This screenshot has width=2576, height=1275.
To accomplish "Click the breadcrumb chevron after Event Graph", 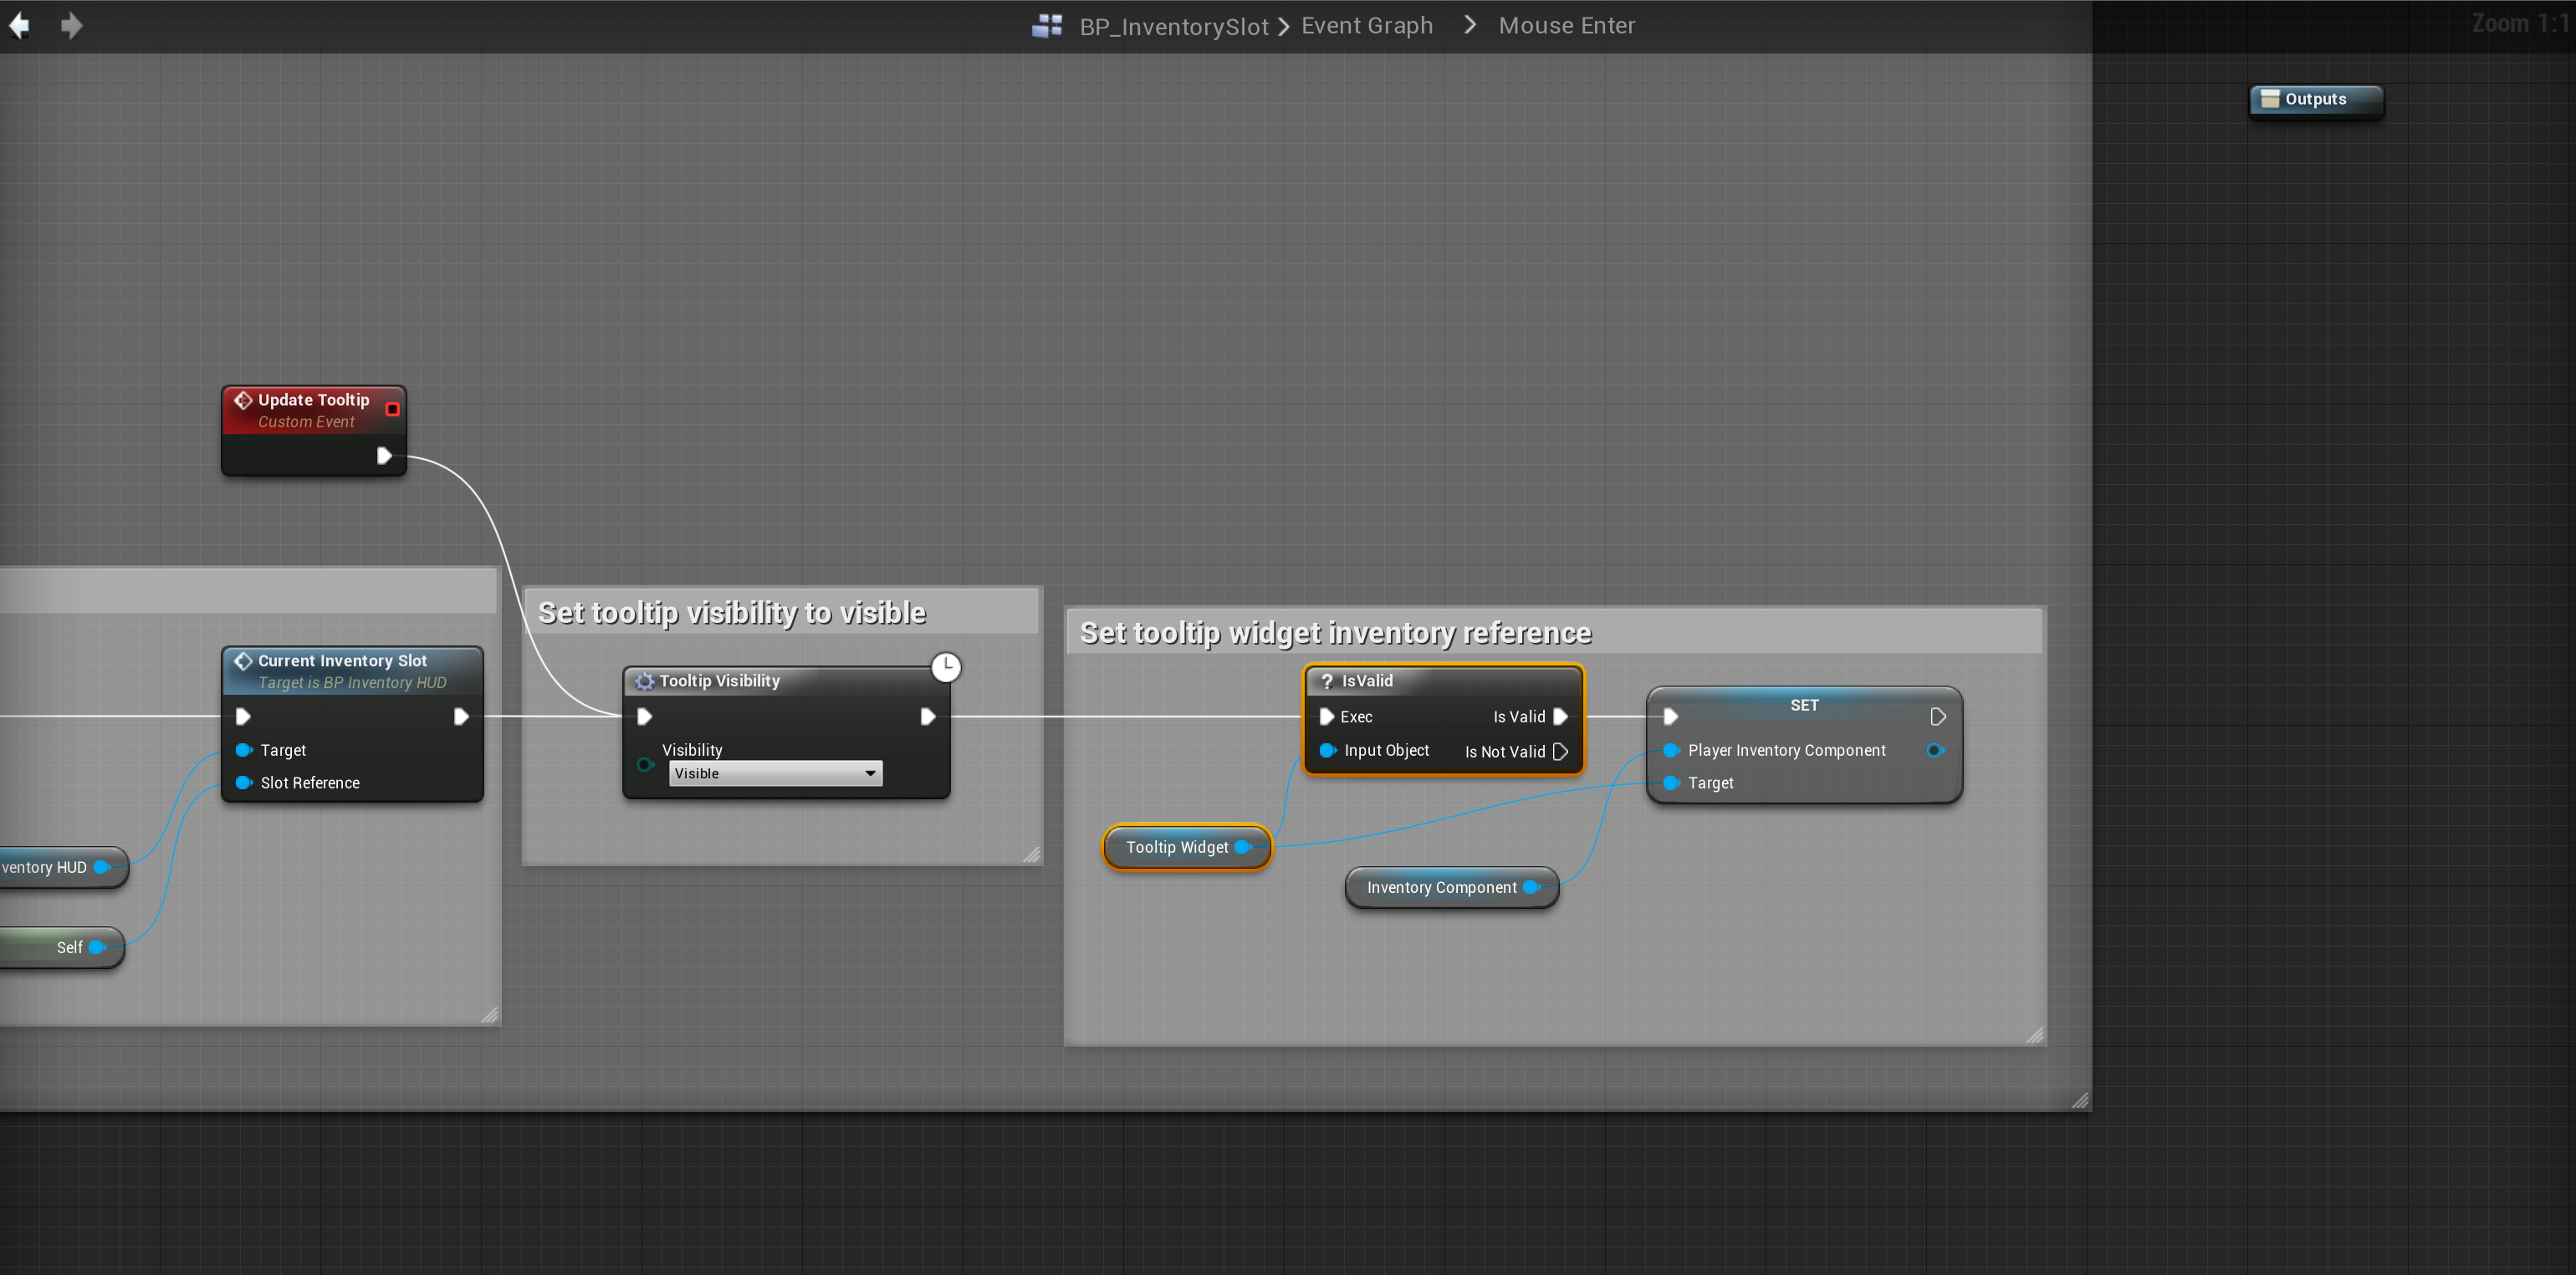I will tap(1469, 25).
